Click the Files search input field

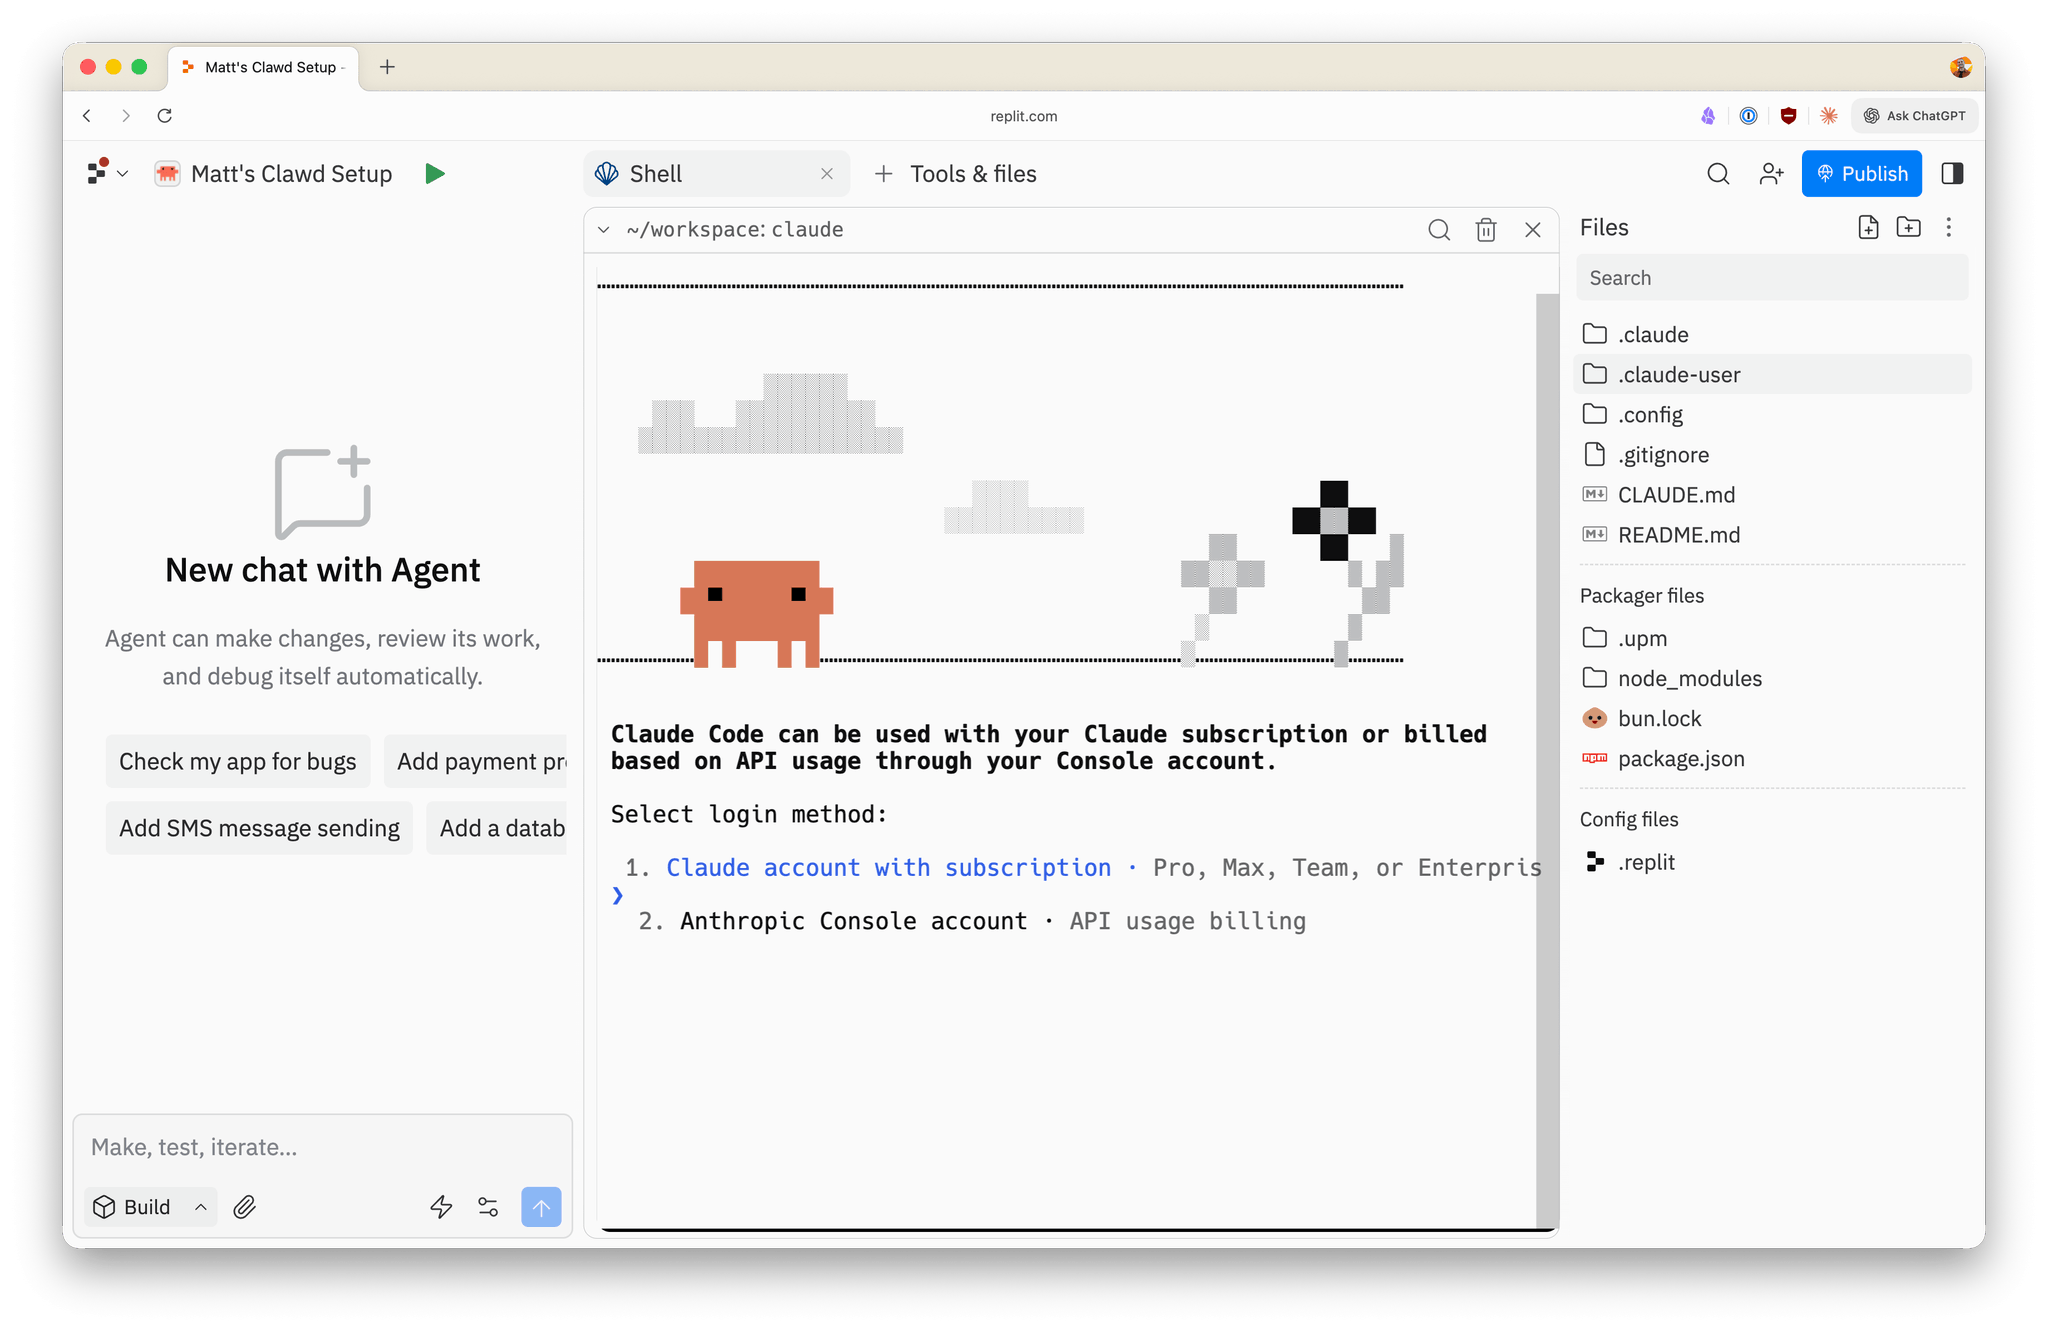coord(1771,278)
